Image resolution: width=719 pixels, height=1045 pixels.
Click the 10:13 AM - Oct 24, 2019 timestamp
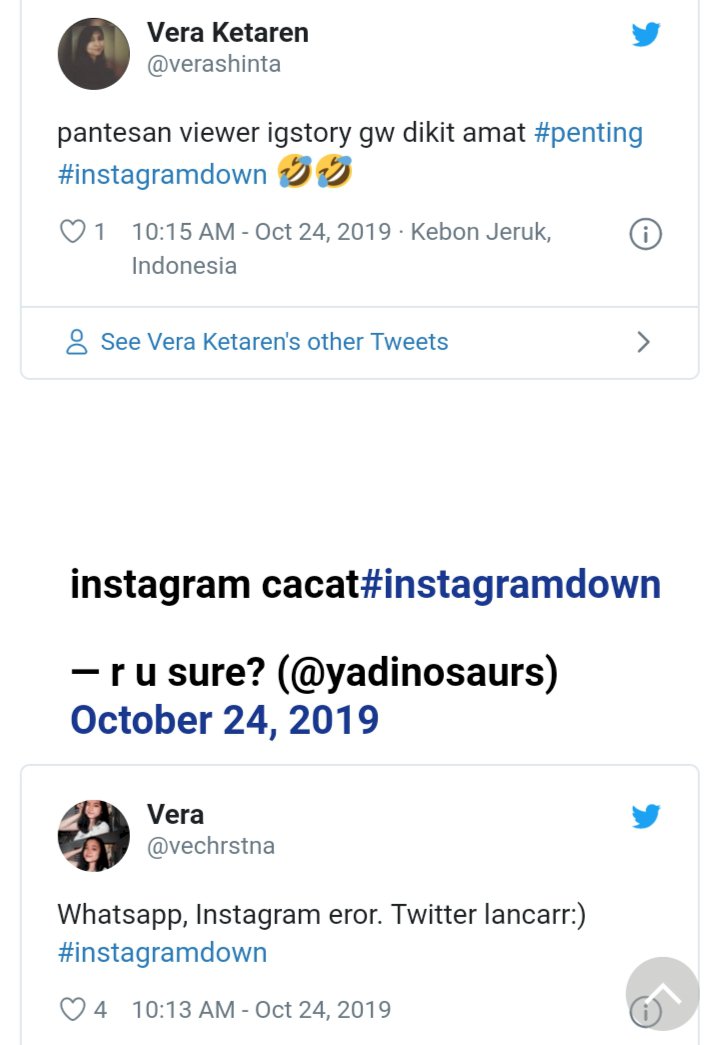pos(261,1010)
